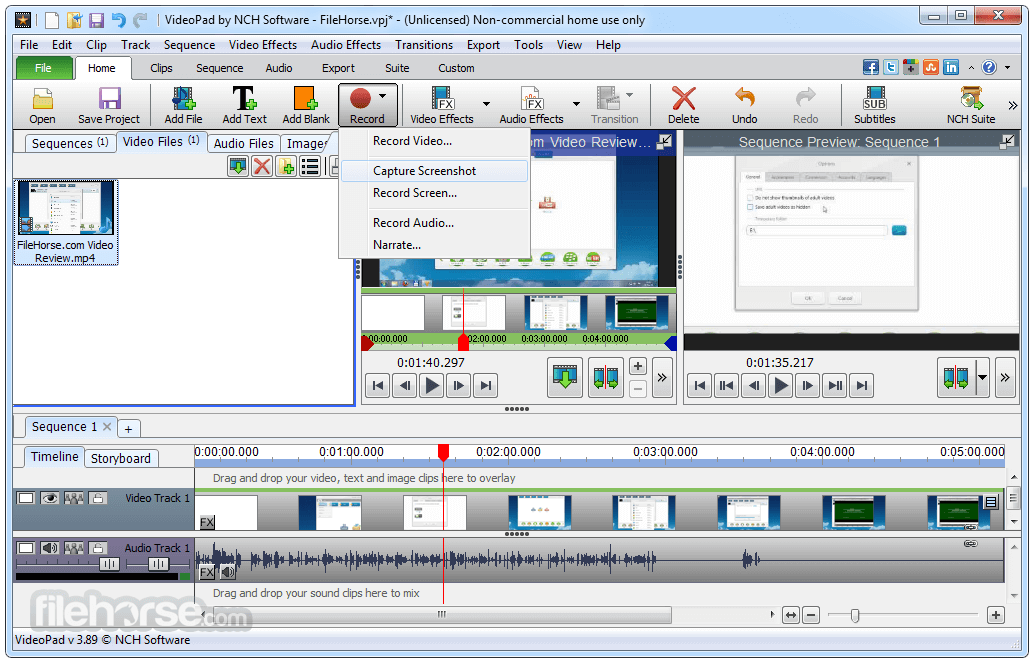The width and height of the screenshot is (1033, 662).
Task: Expand the Record button dropdown arrow
Action: pos(382,97)
